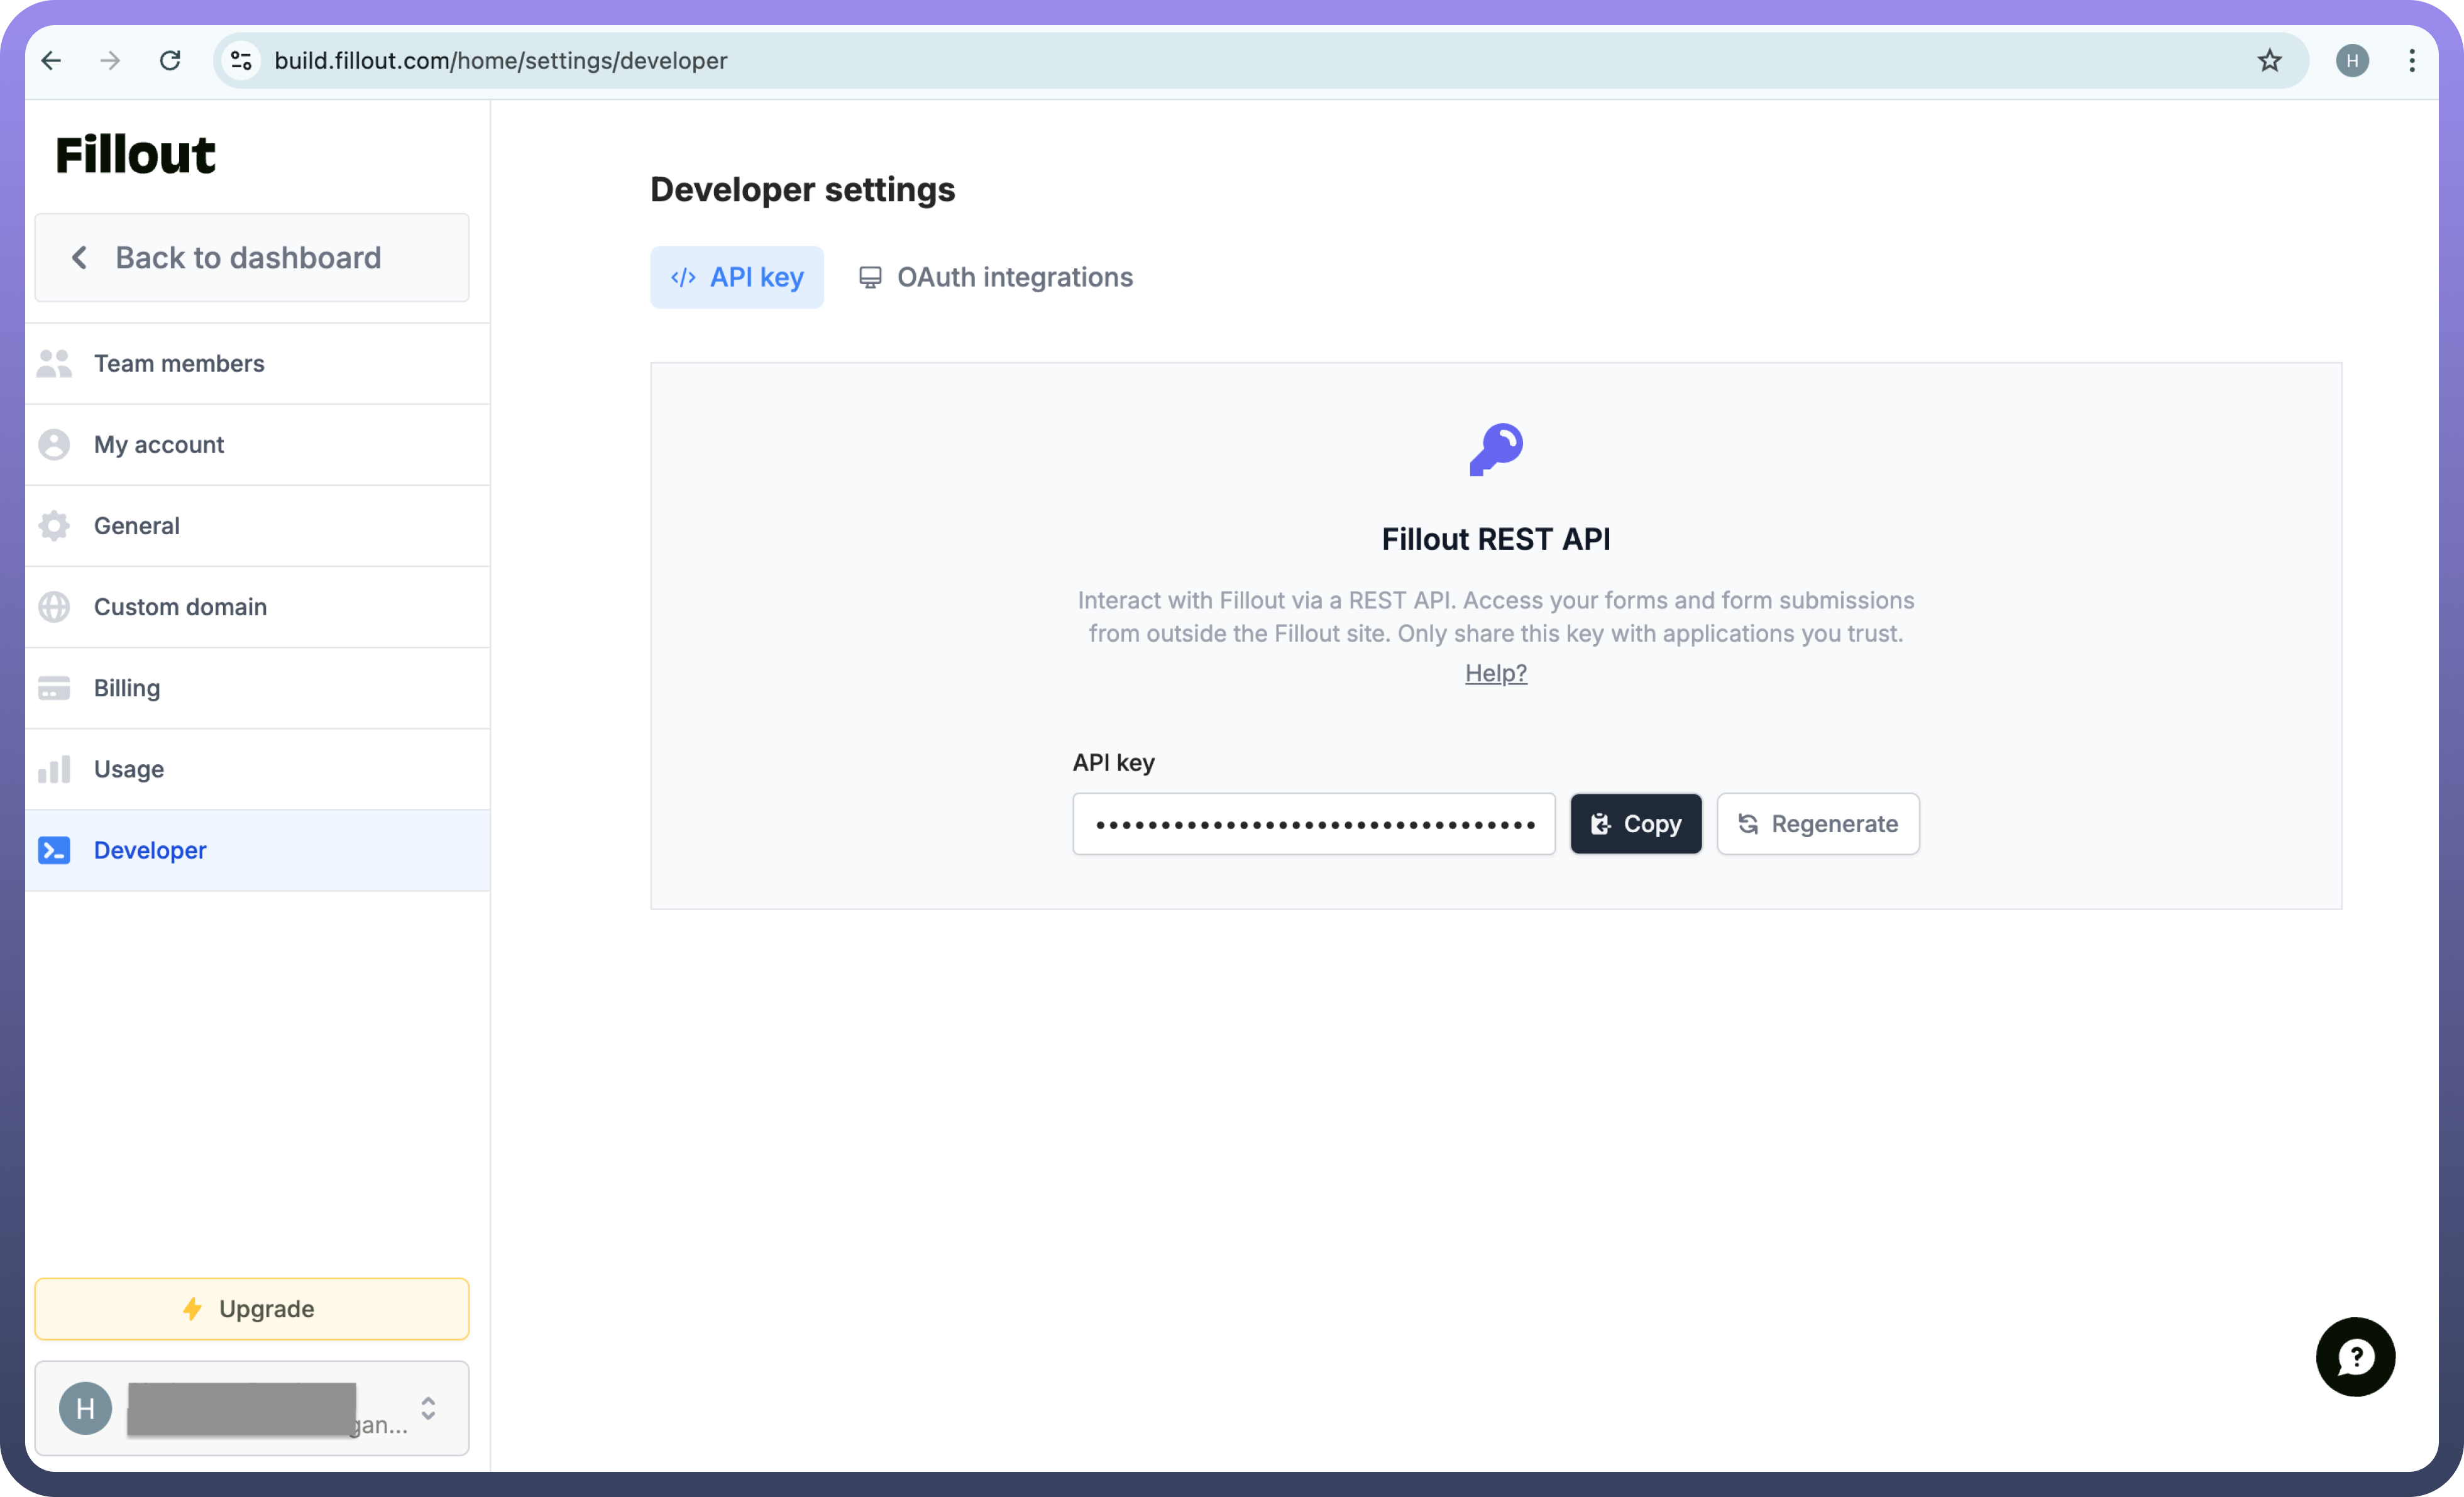The height and width of the screenshot is (1497, 2464).
Task: Click the masked API key field
Action: tap(1313, 824)
